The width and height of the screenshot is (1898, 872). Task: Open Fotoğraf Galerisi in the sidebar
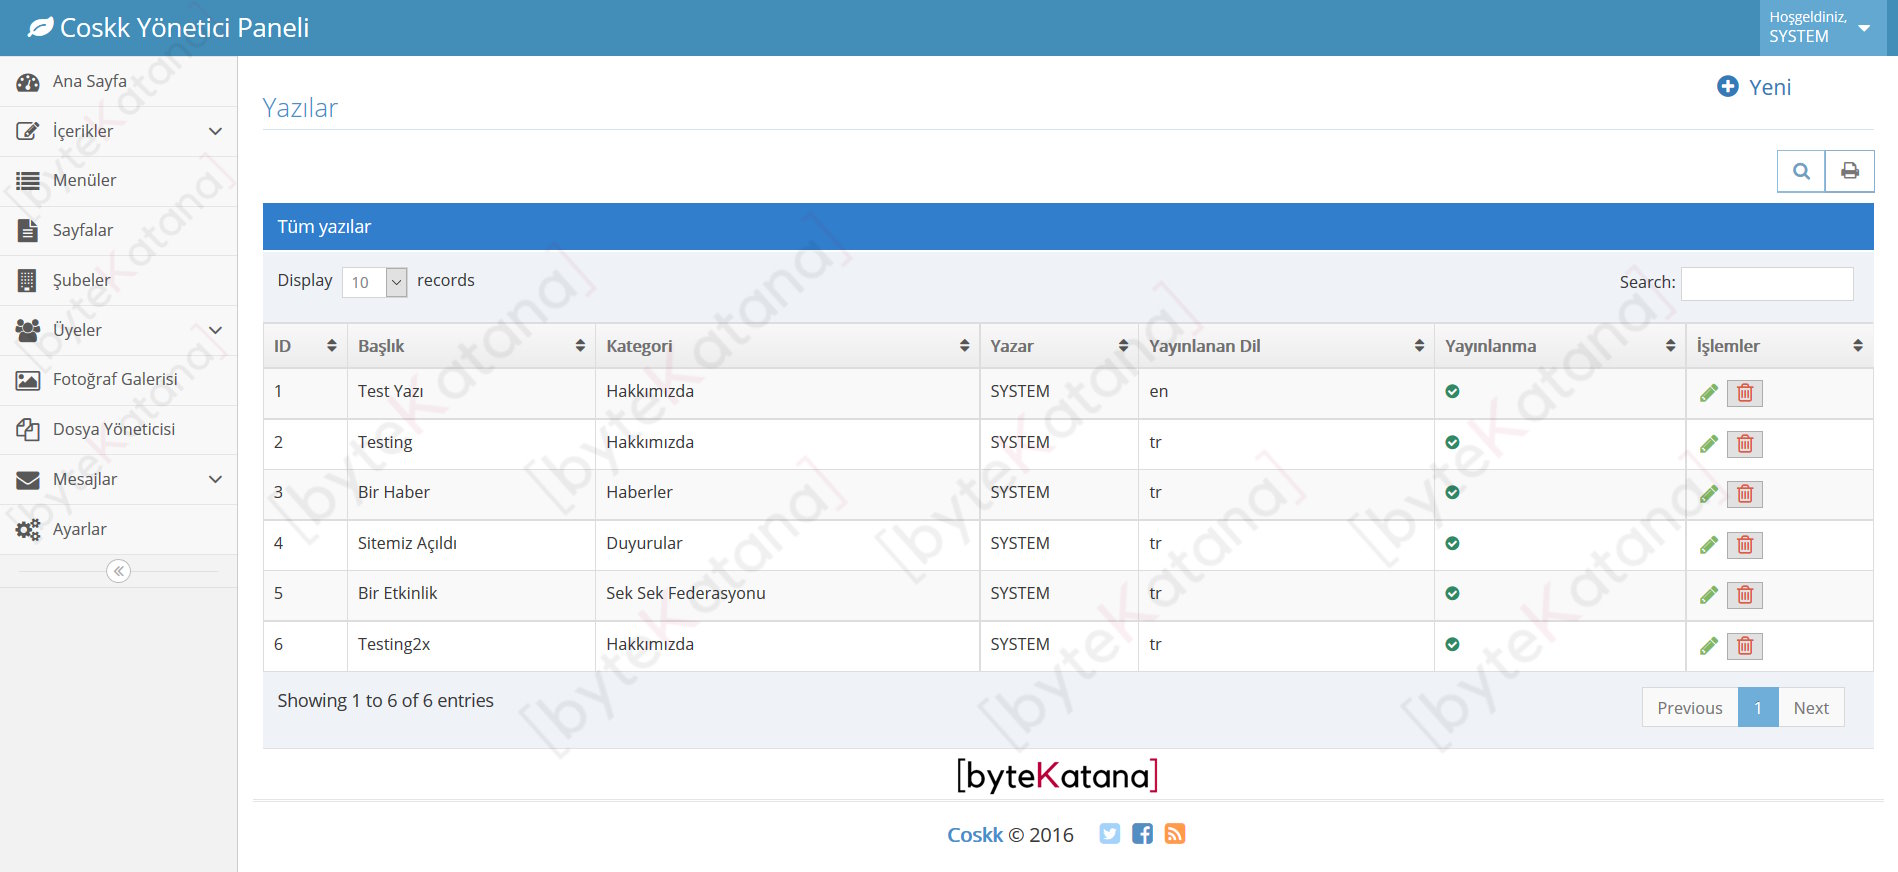115,379
